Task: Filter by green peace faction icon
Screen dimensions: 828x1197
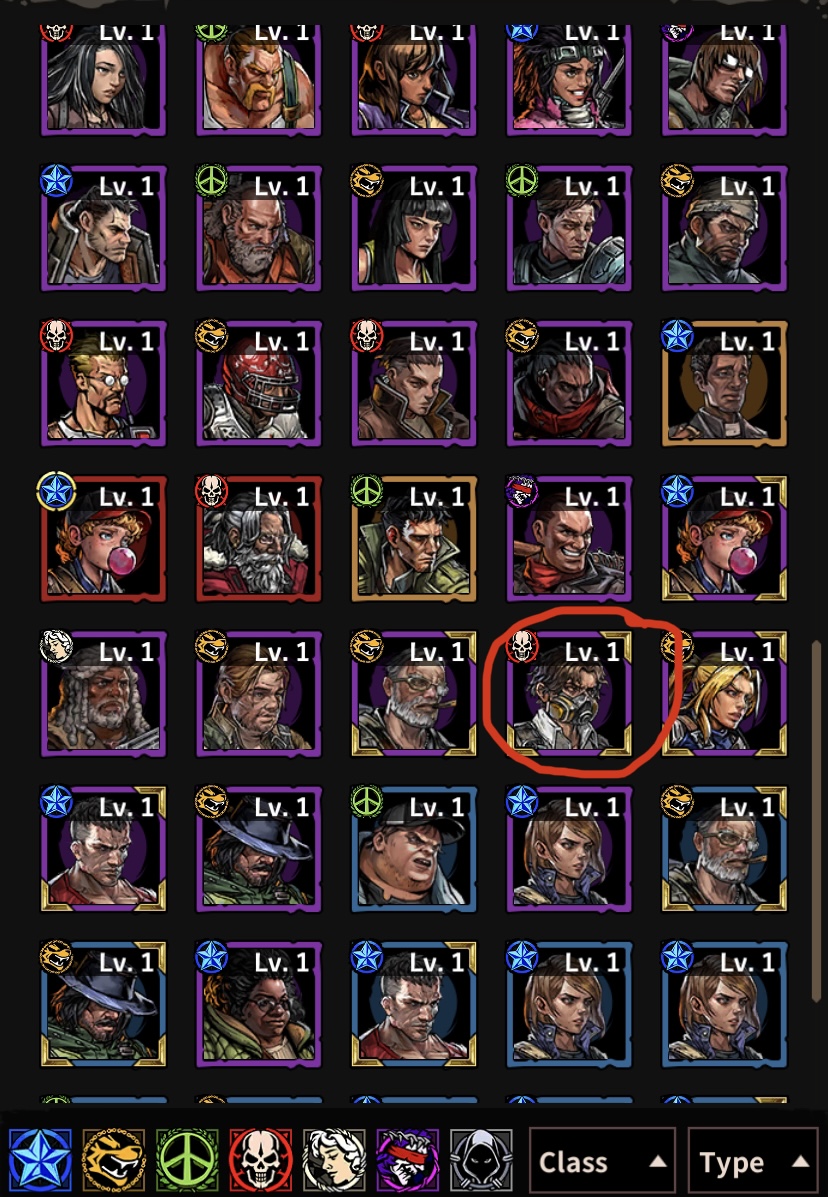Action: (x=187, y=1160)
